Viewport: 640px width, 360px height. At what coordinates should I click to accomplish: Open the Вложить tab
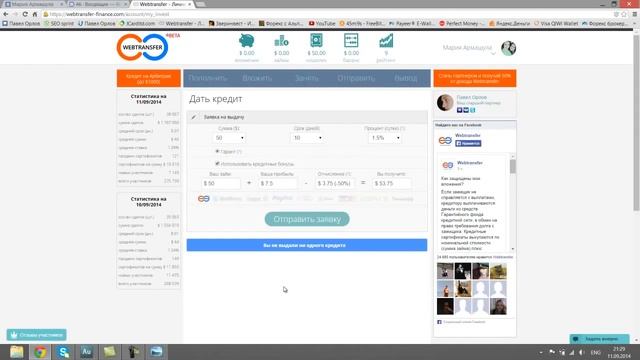point(257,78)
